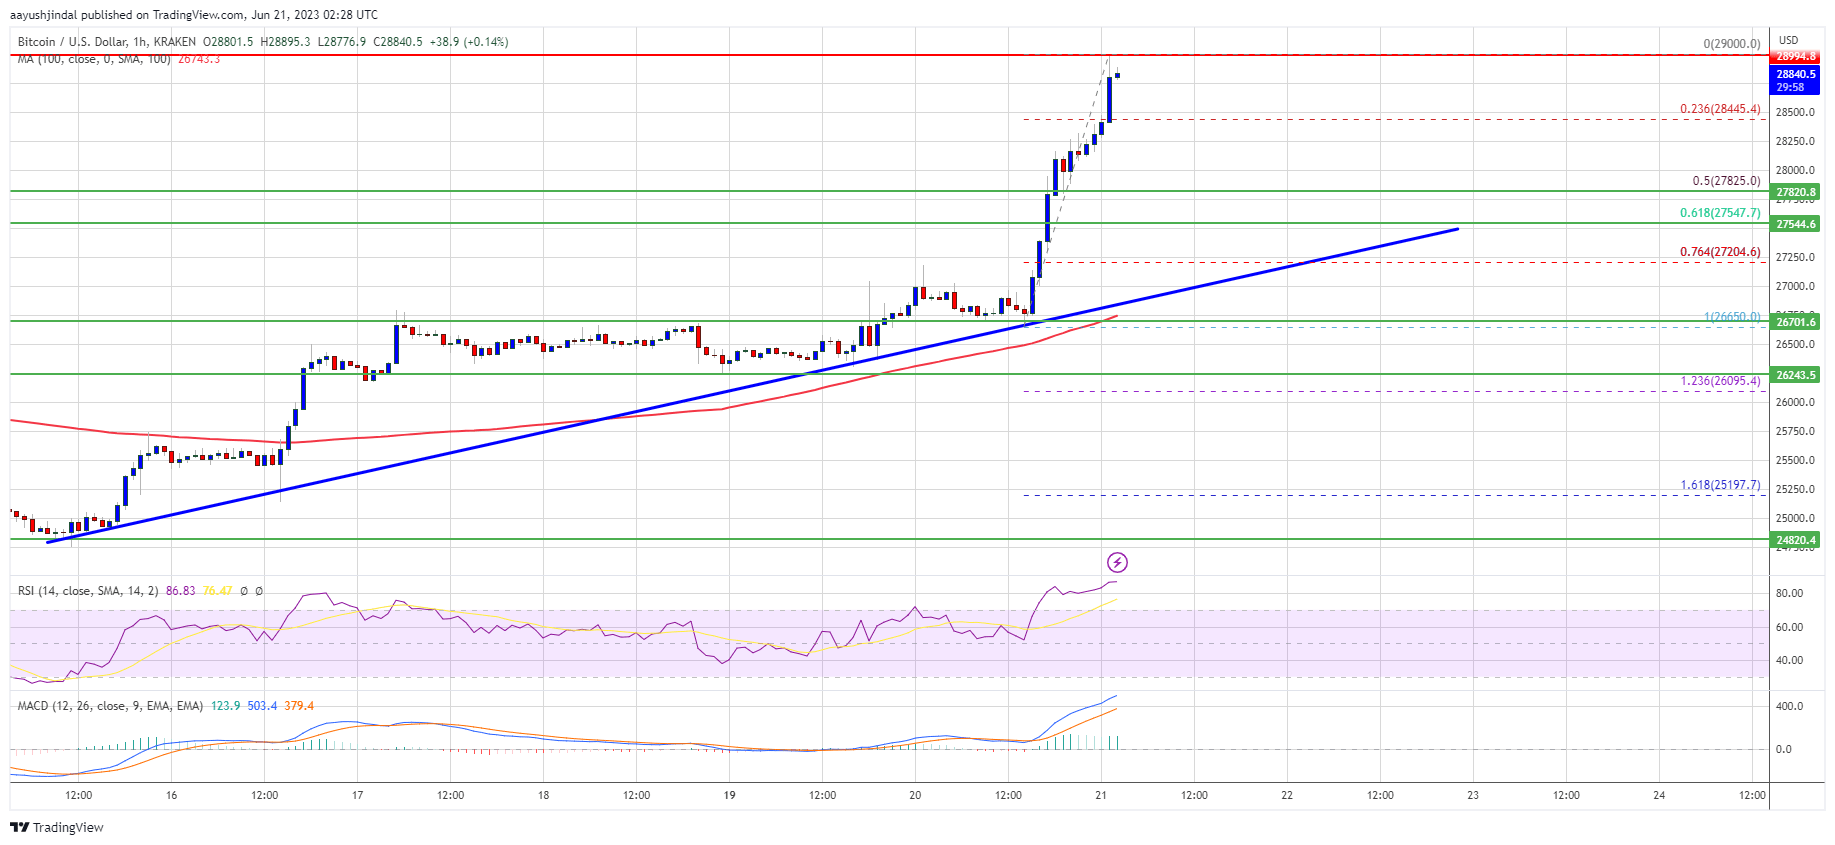This screenshot has width=1835, height=845.
Task: Click the blue current price 28840.5 label
Action: (1795, 74)
